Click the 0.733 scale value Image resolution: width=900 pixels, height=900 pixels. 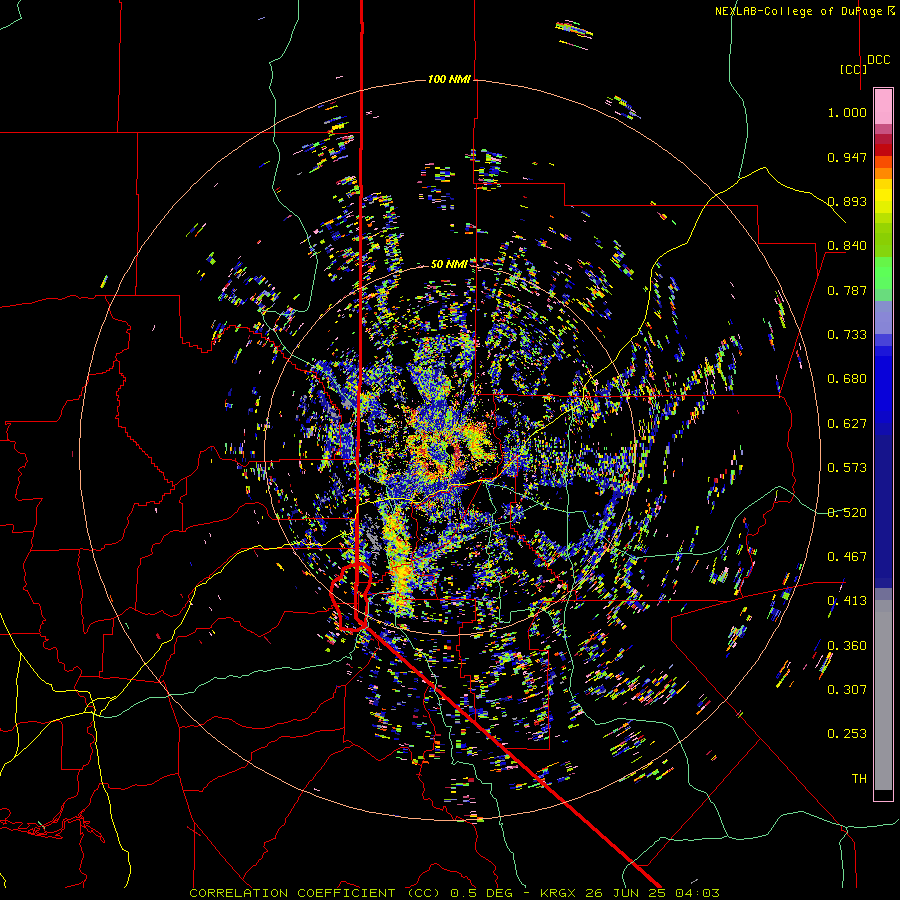click(847, 335)
